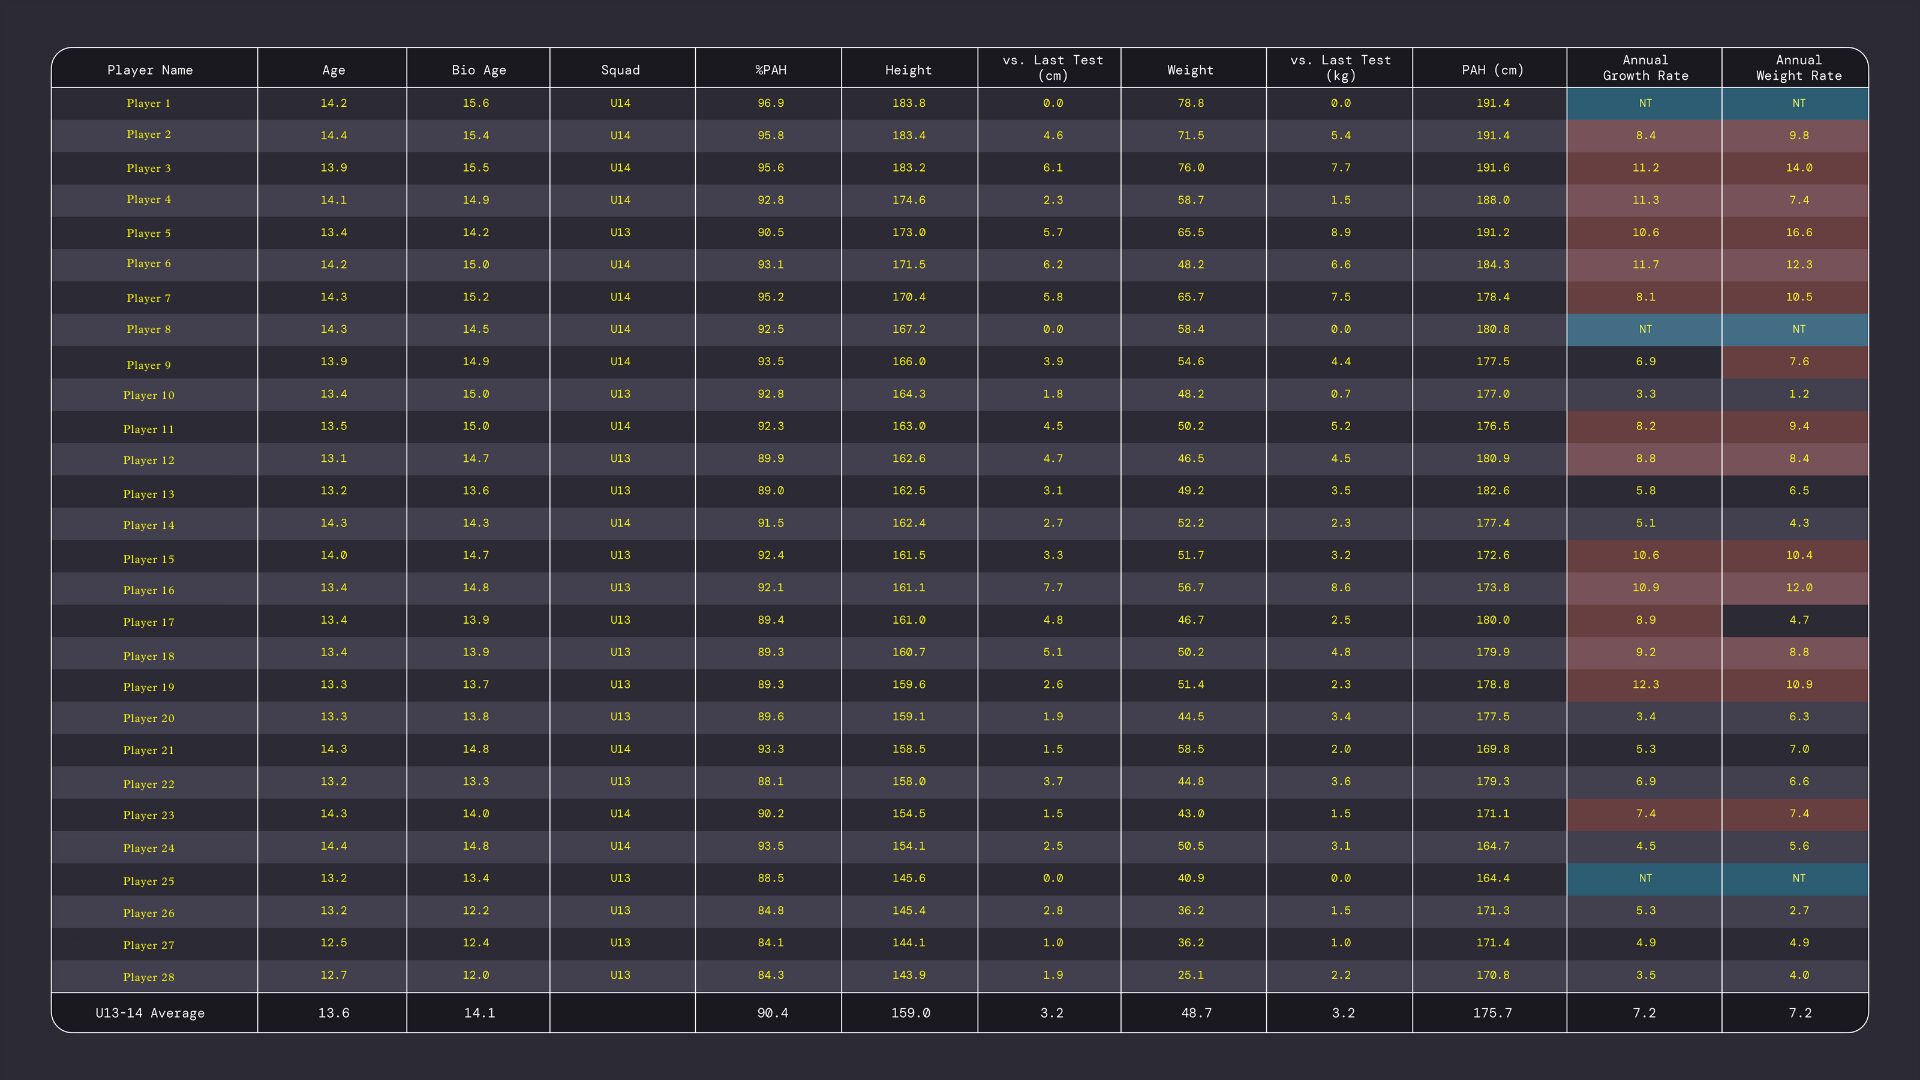1920x1080 pixels.
Task: Select Player 3's height value 183.2
Action: (908, 168)
